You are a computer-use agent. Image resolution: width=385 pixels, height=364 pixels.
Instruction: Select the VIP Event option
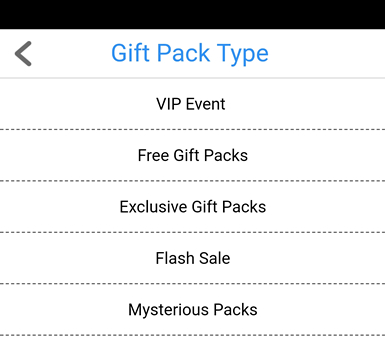point(192,104)
